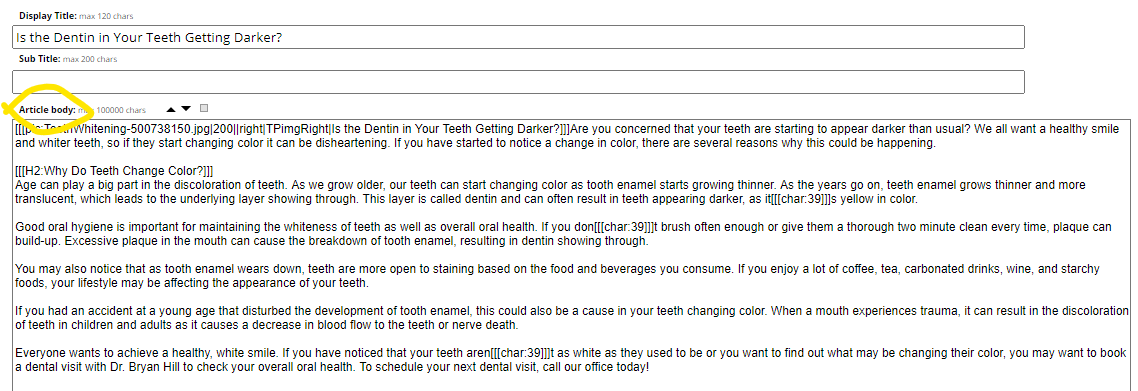The image size is (1138, 391).
Task: Click 'call our office today!' at body end
Action: pyautogui.click(x=594, y=367)
